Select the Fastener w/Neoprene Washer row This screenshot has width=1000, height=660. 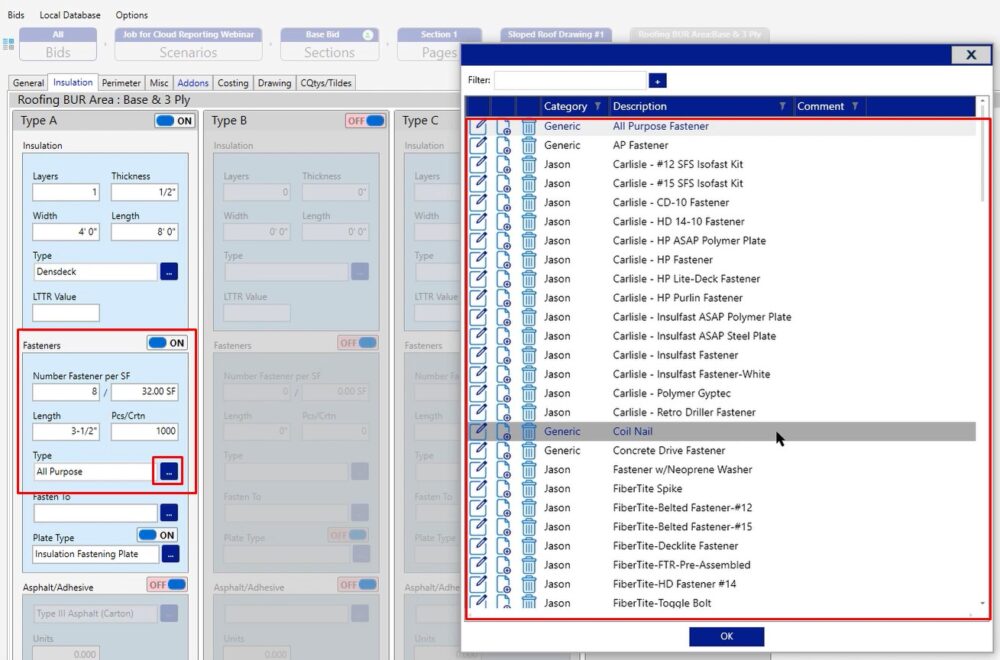click(682, 470)
